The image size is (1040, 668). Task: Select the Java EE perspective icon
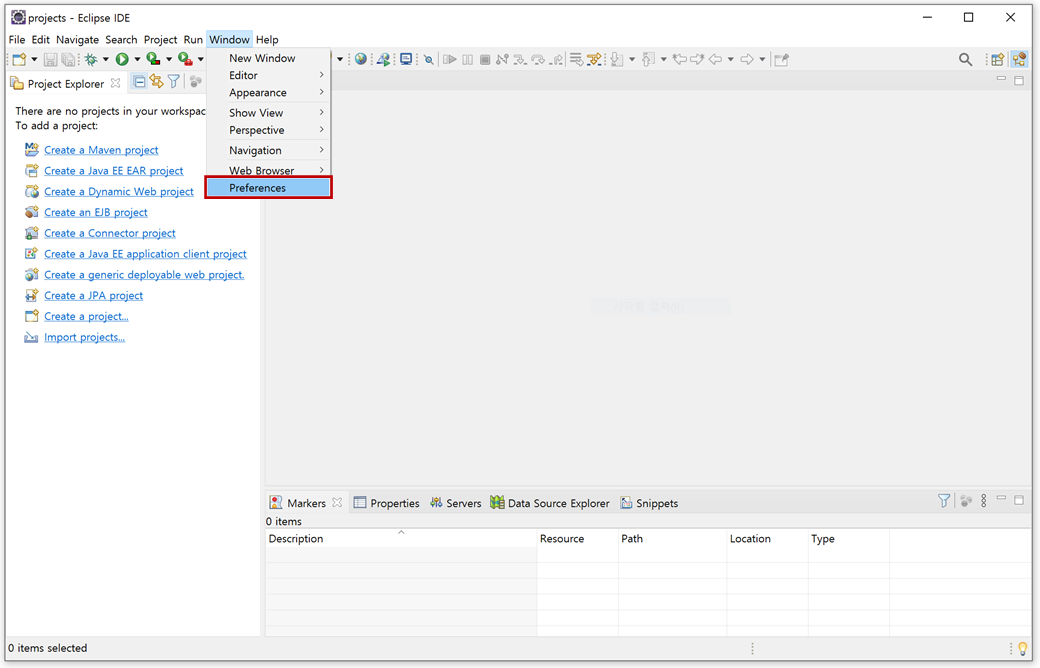click(1019, 60)
